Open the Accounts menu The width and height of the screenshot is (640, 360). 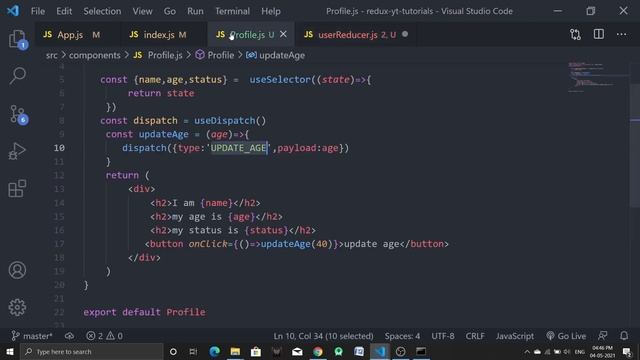(x=17, y=270)
